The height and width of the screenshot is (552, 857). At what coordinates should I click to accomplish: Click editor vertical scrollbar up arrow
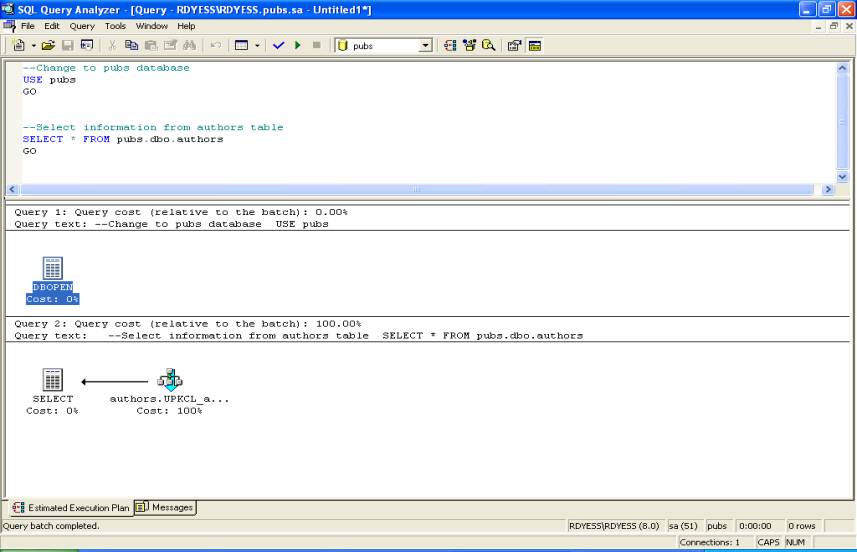coord(842,68)
